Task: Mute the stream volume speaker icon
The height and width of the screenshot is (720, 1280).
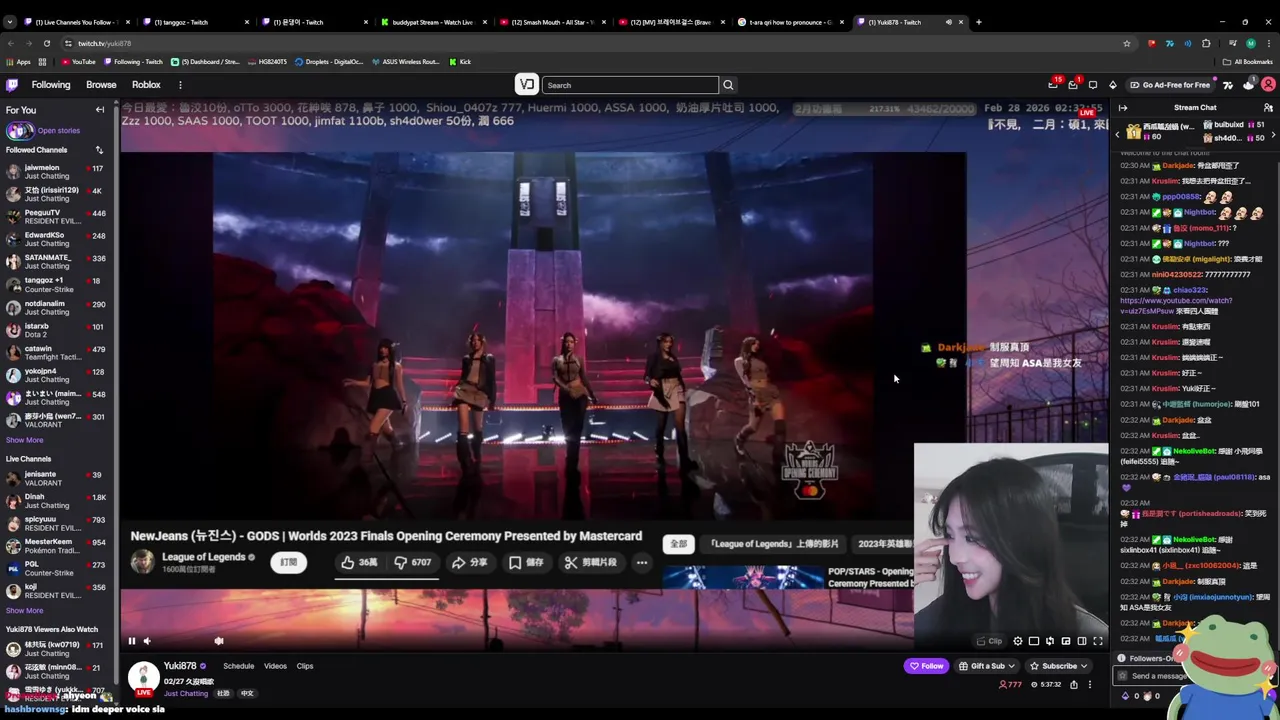Action: click(147, 641)
